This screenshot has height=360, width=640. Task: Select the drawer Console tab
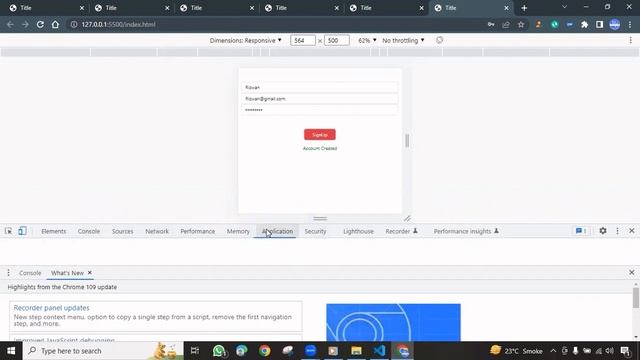[30, 273]
